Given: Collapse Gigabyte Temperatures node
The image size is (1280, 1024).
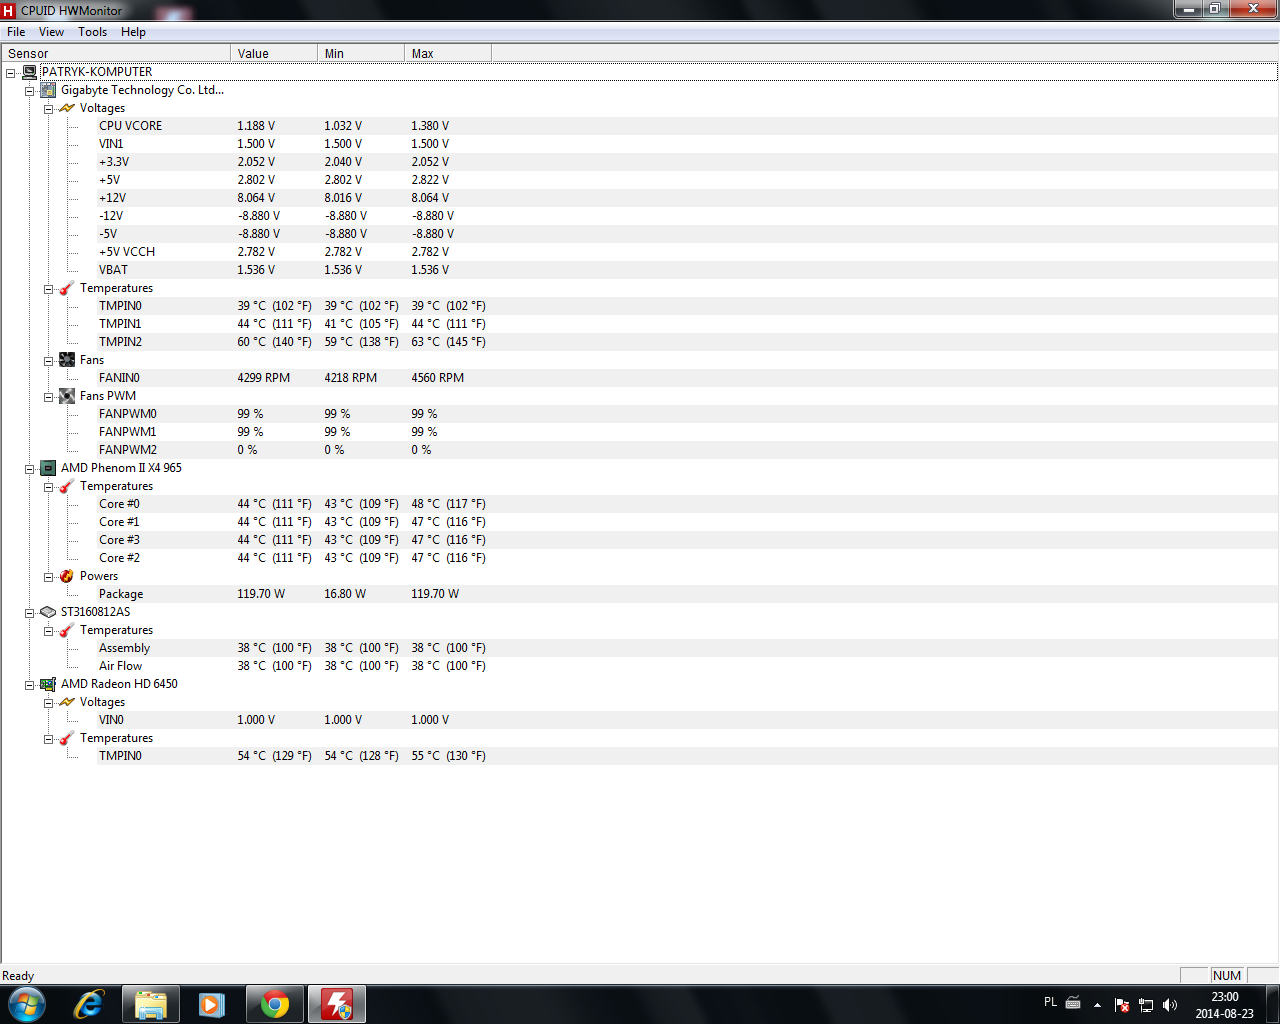Looking at the screenshot, I should 48,289.
